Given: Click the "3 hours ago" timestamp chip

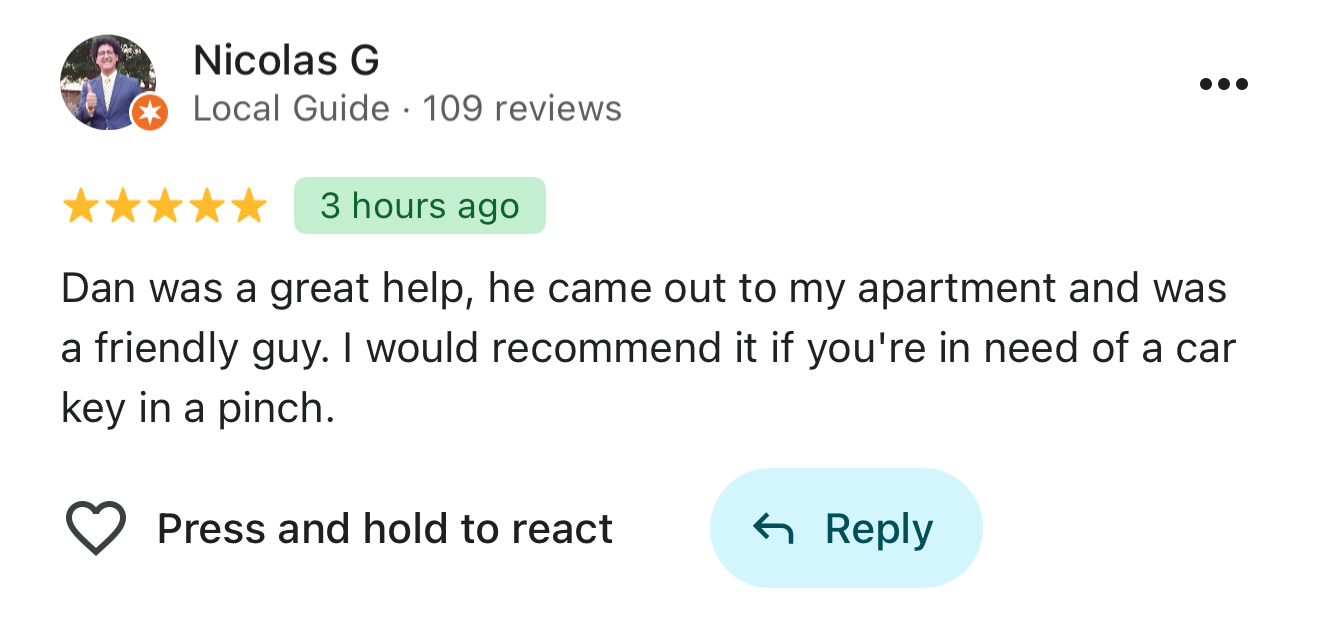Looking at the screenshot, I should coord(419,205).
